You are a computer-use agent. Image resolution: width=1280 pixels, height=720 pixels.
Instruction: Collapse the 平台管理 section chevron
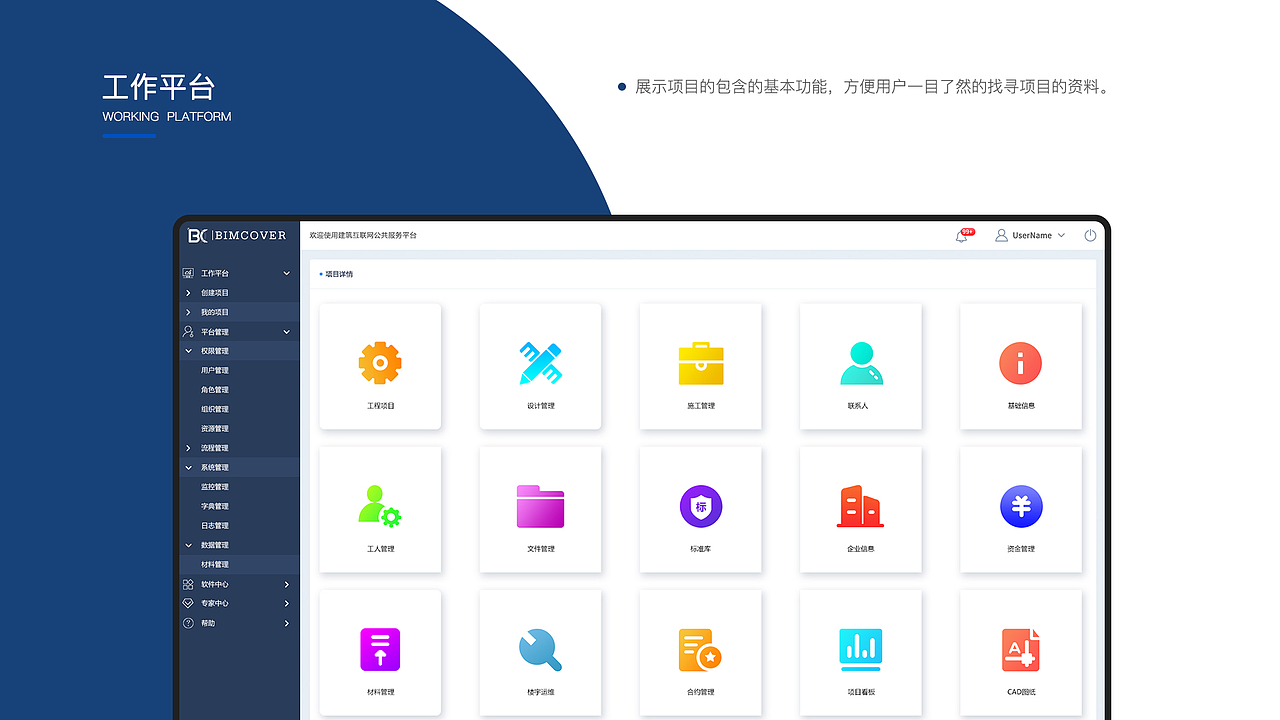286,331
